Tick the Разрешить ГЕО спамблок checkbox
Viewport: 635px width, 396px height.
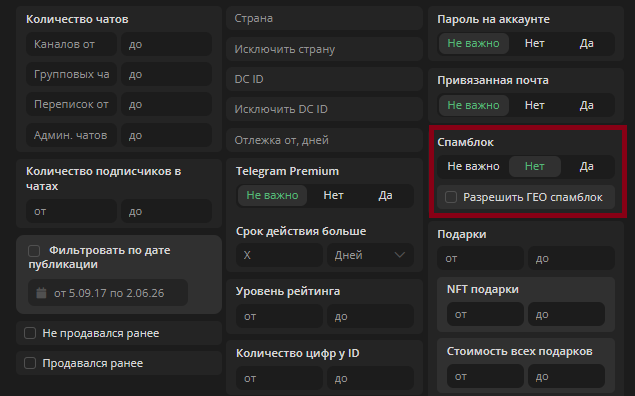tap(451, 197)
